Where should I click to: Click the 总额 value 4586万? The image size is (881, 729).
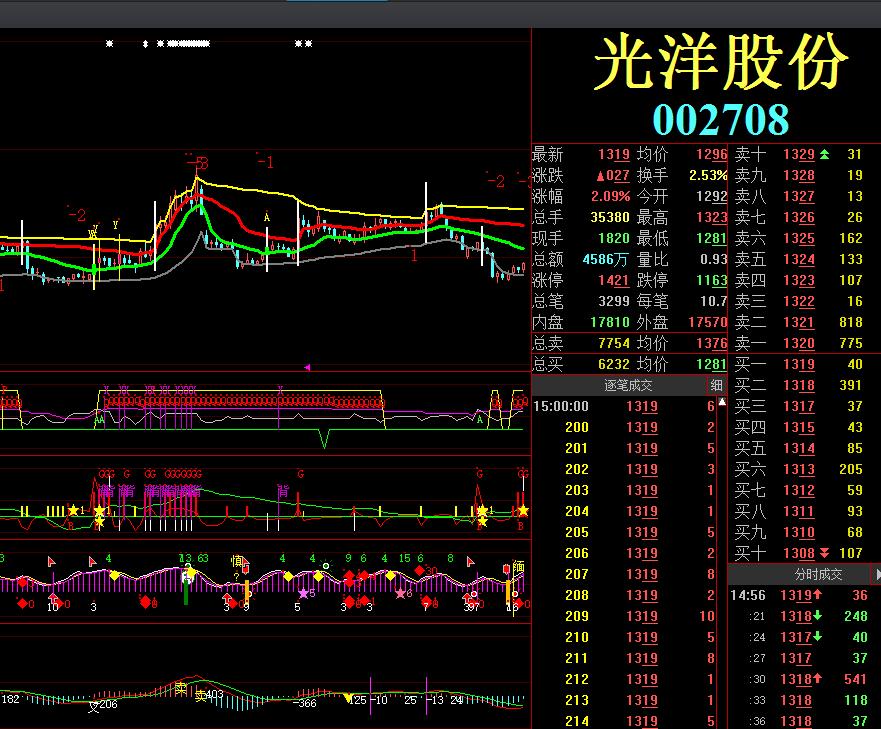[x=605, y=260]
